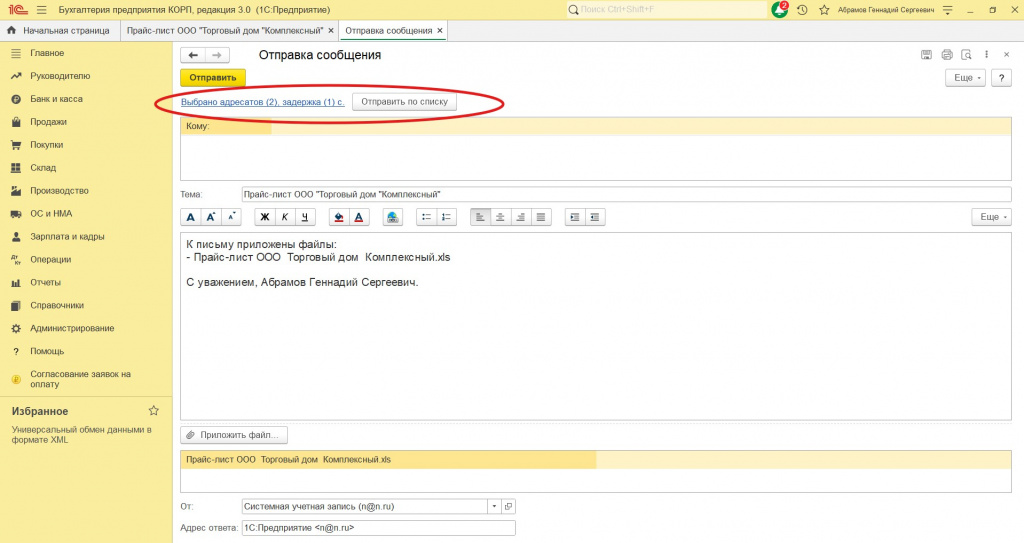
Task: Click the yellow Отправить button
Action: tap(213, 78)
